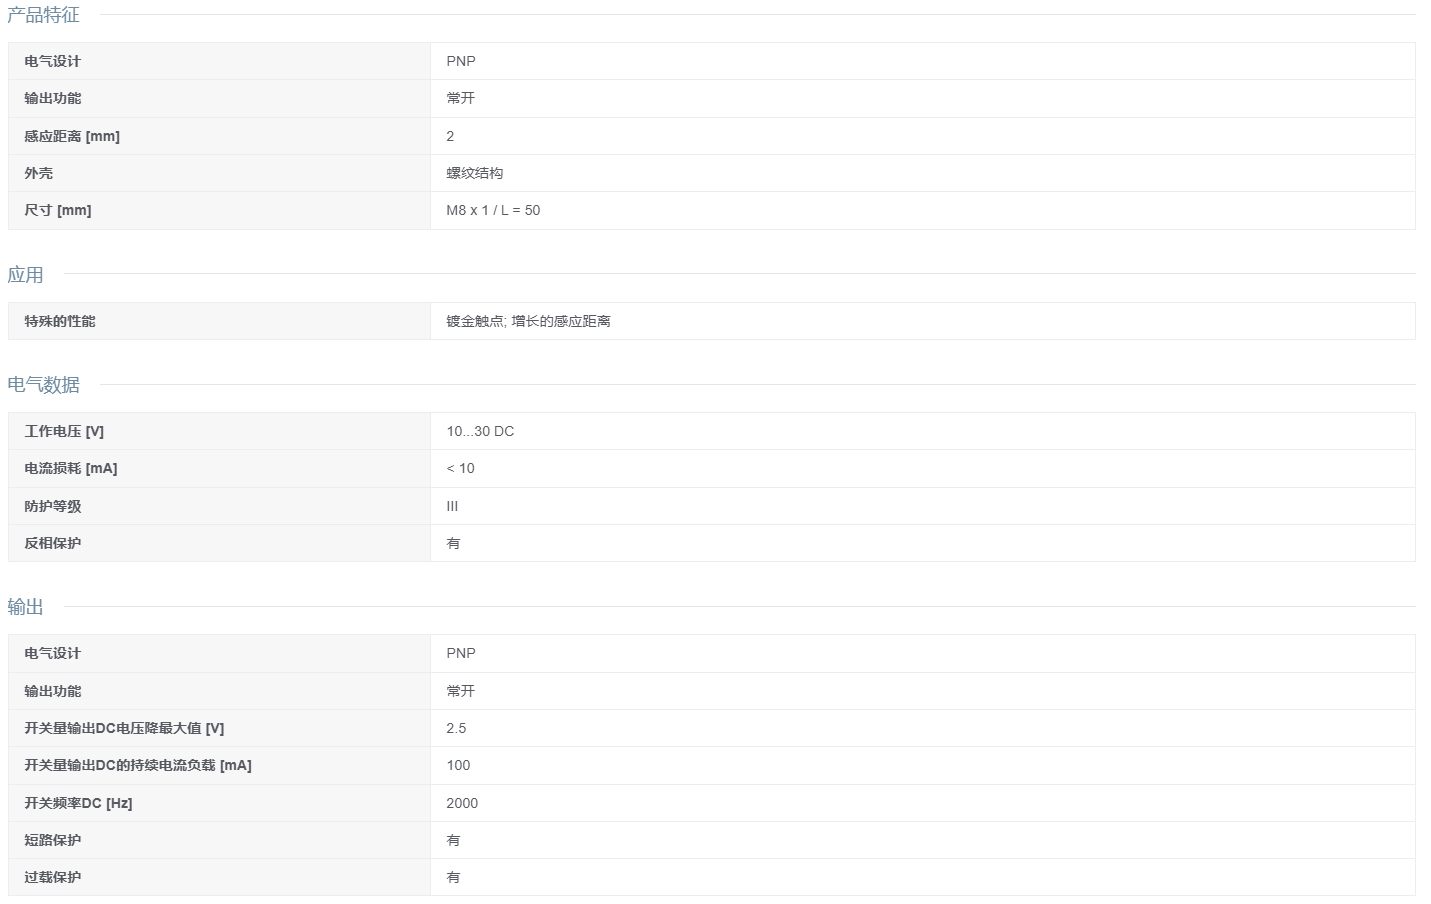
Task: Select the 开关量输出DC的持续电流负载 [mA] label
Action: click(138, 765)
